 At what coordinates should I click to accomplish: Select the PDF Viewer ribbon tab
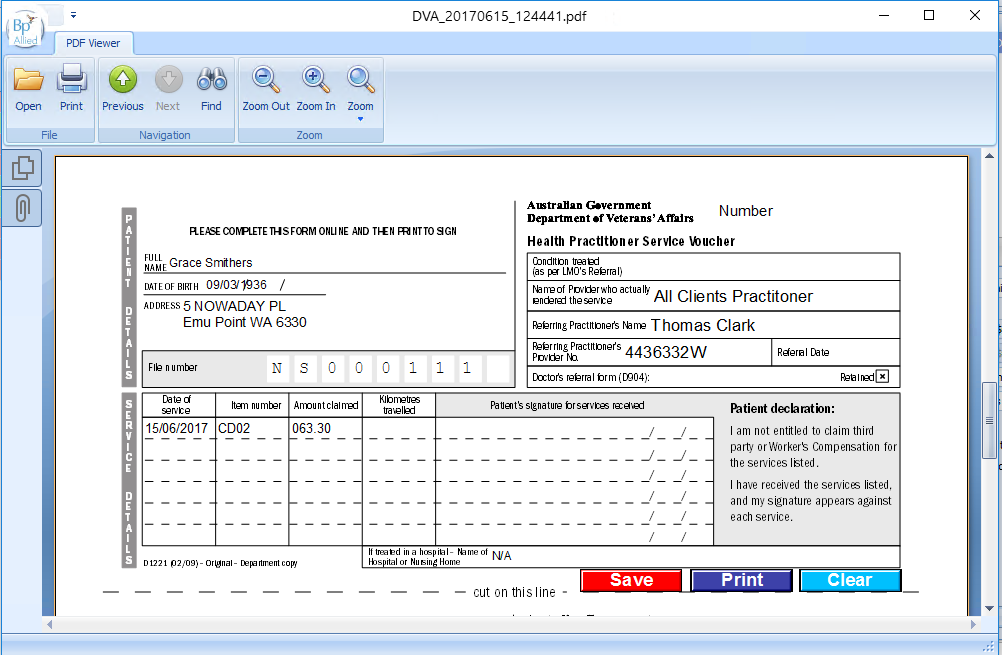click(x=93, y=43)
